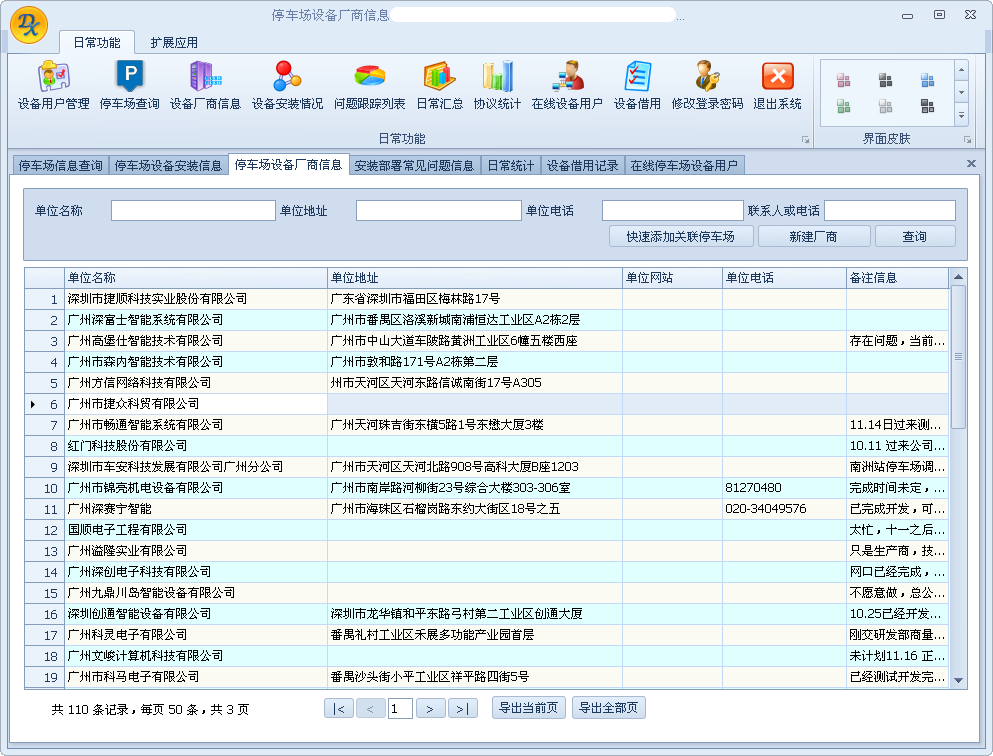Select row 广州市科马电子有限公司

tap(486, 677)
